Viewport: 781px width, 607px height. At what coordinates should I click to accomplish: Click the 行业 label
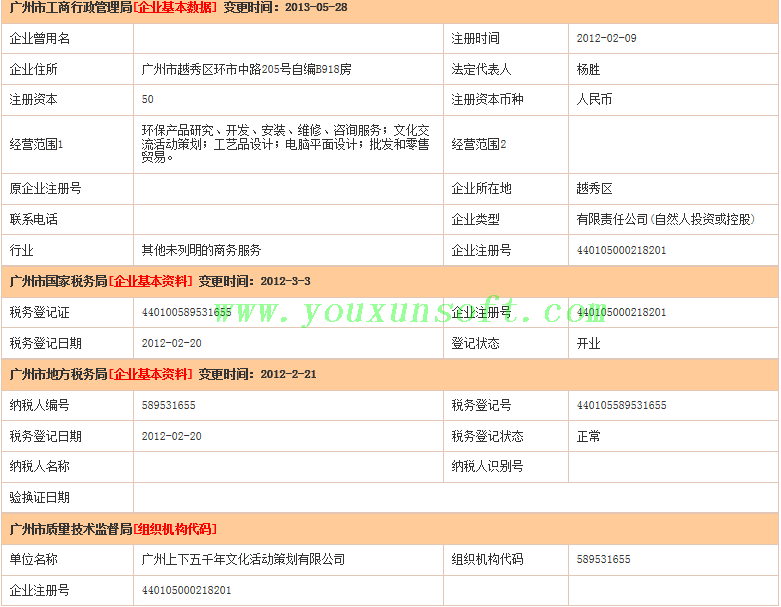[x=21, y=250]
